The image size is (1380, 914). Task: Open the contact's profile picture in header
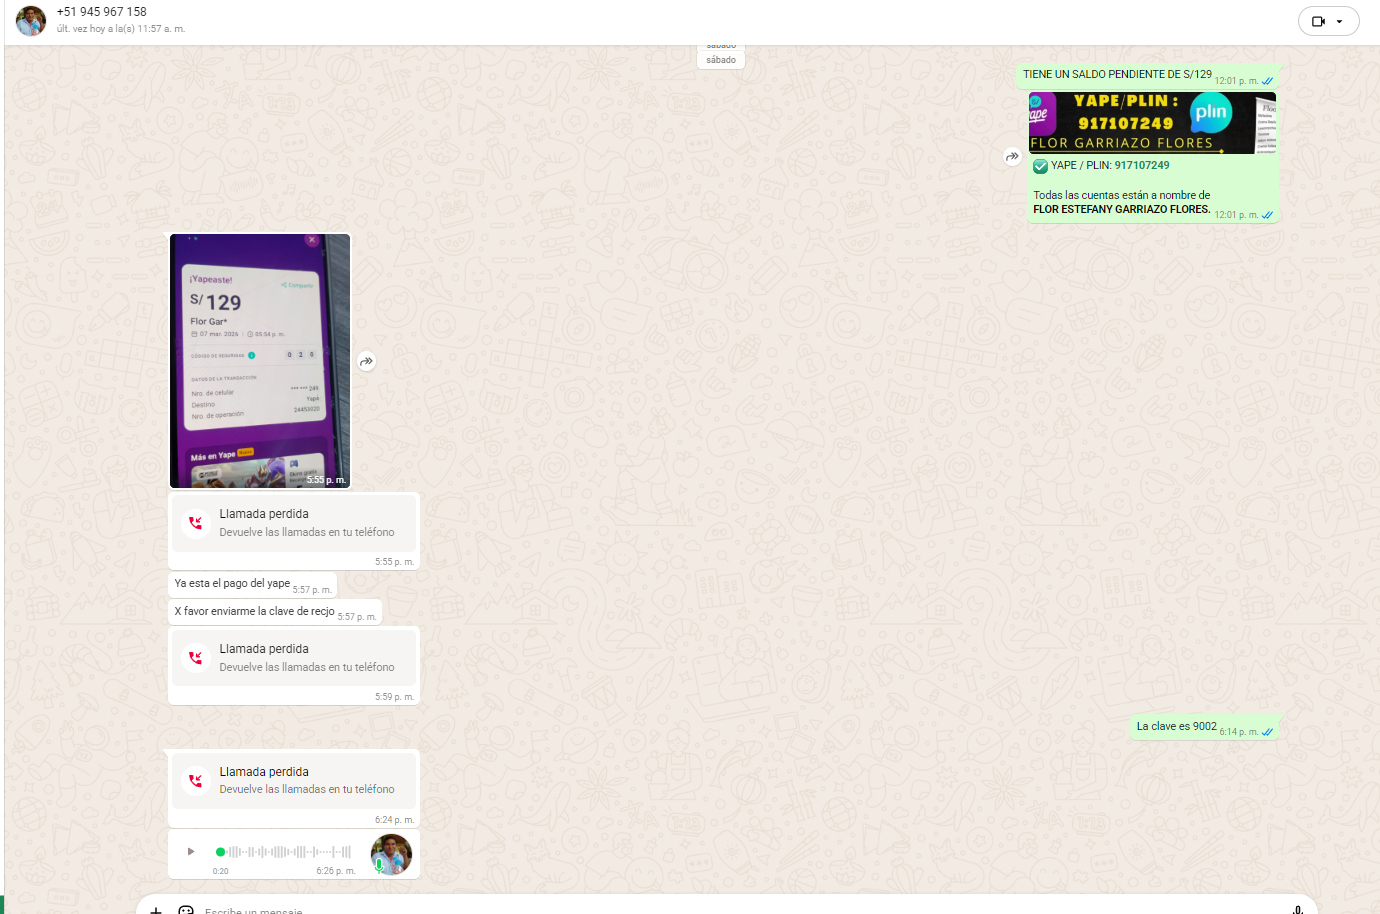pyautogui.click(x=31, y=20)
